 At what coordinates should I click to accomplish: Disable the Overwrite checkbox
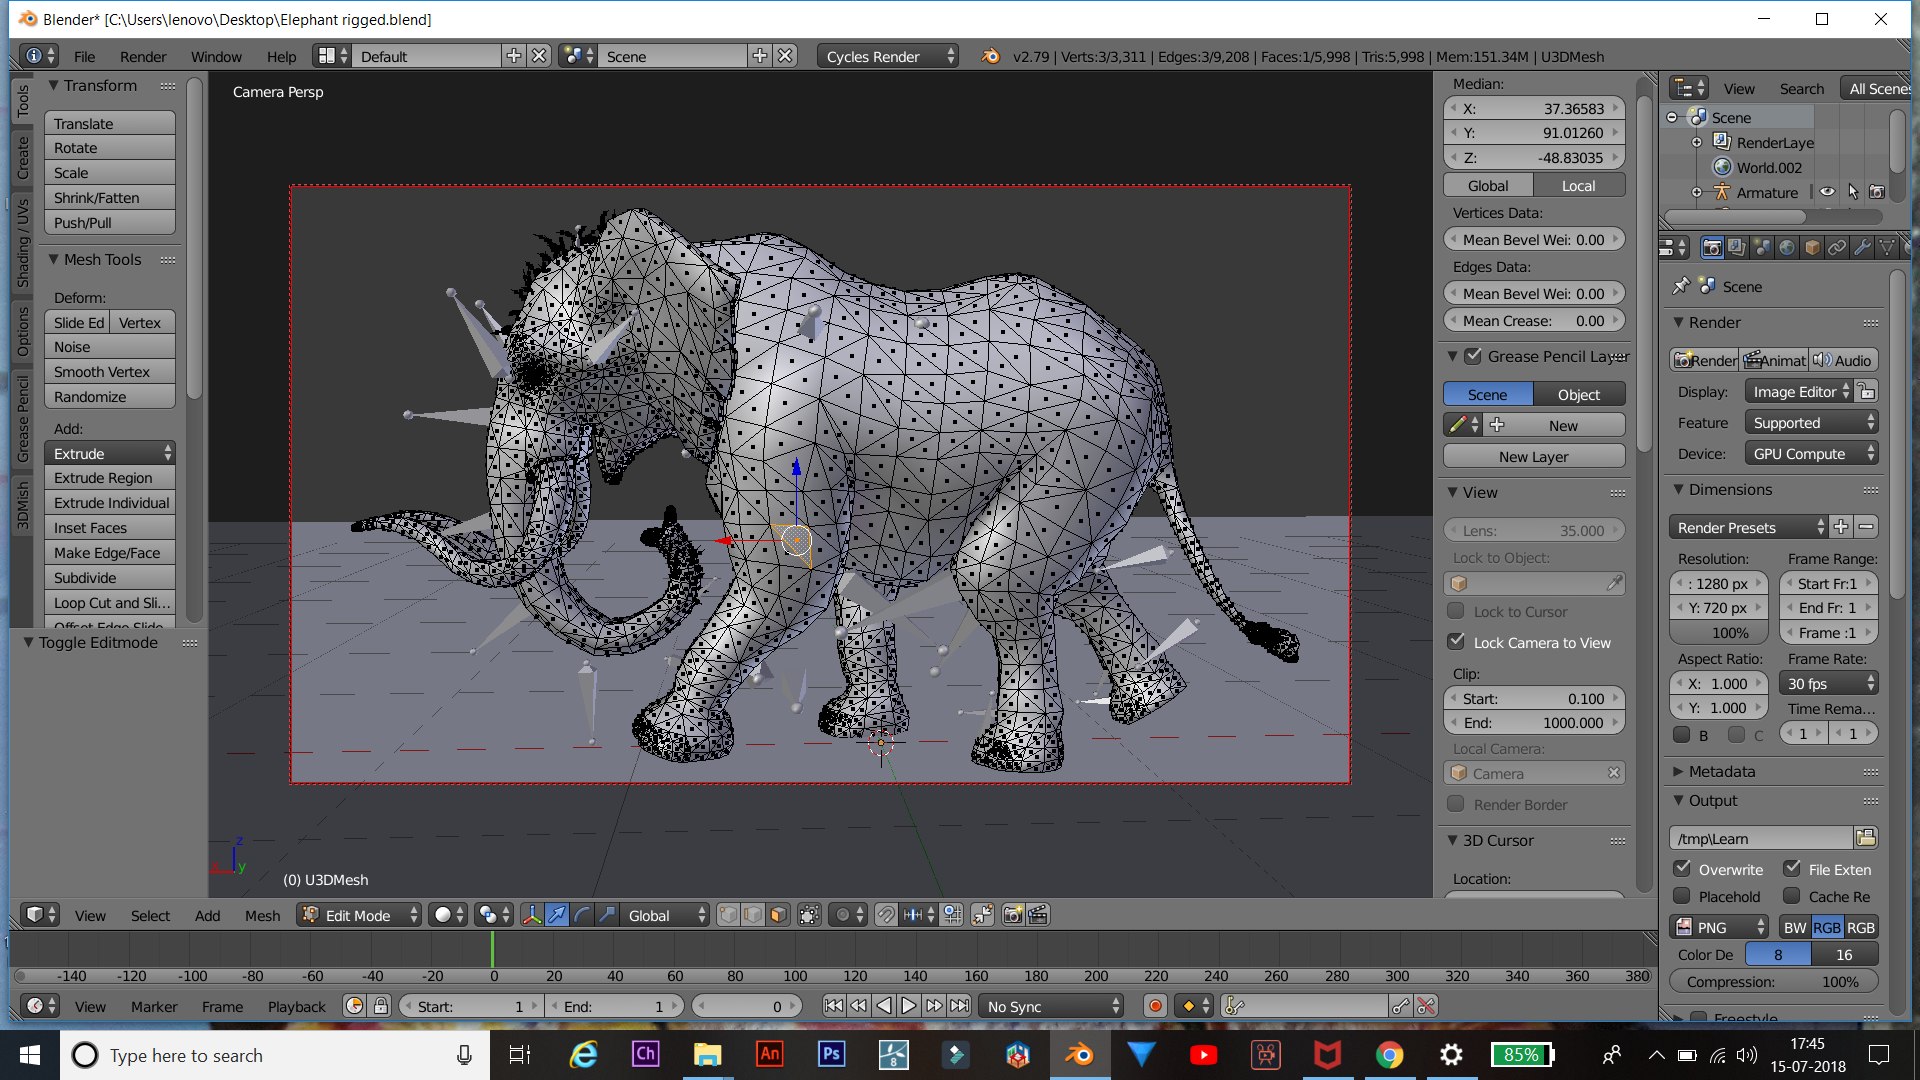(x=1682, y=868)
